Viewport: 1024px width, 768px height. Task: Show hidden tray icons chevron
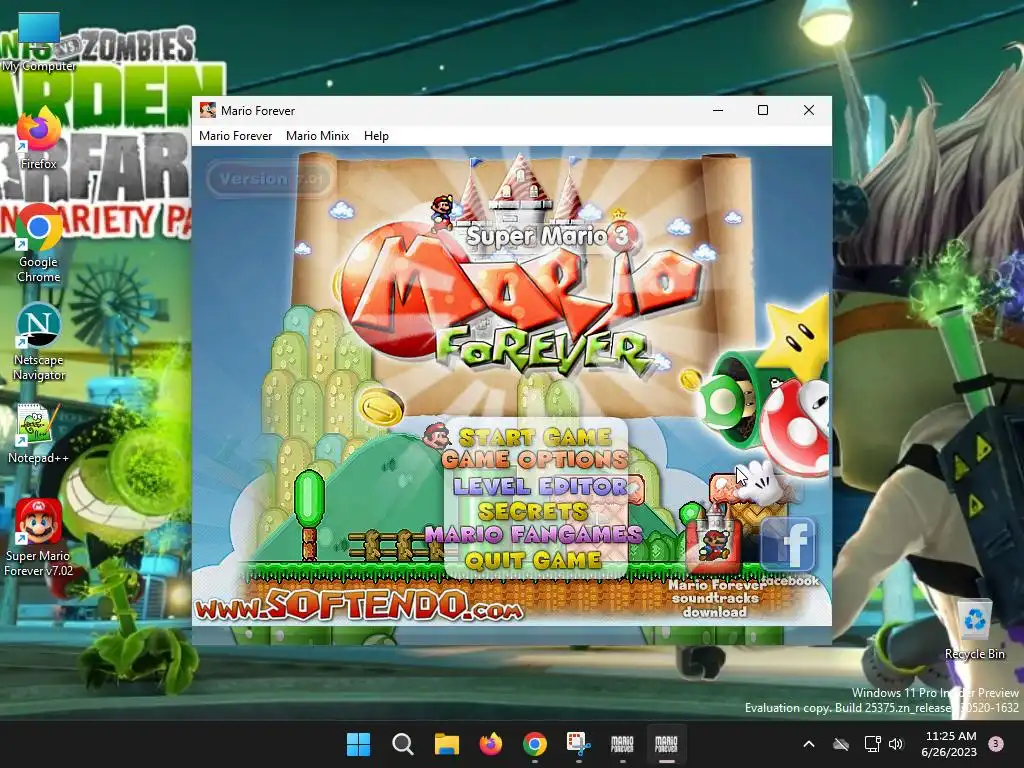point(808,744)
